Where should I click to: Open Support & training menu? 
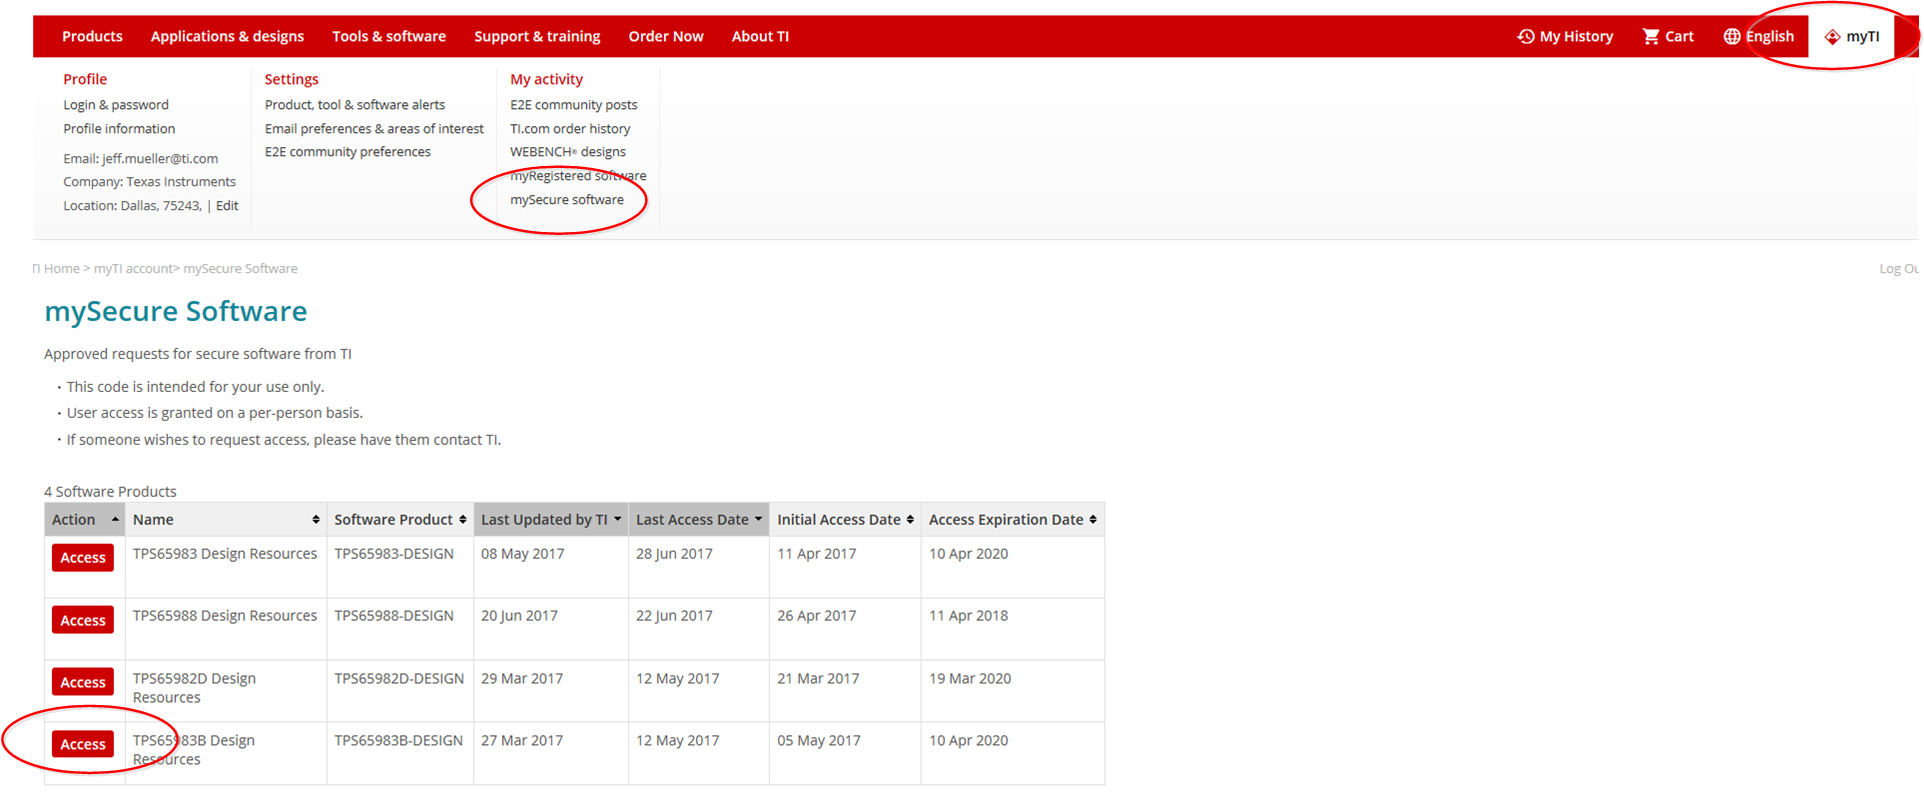537,36
